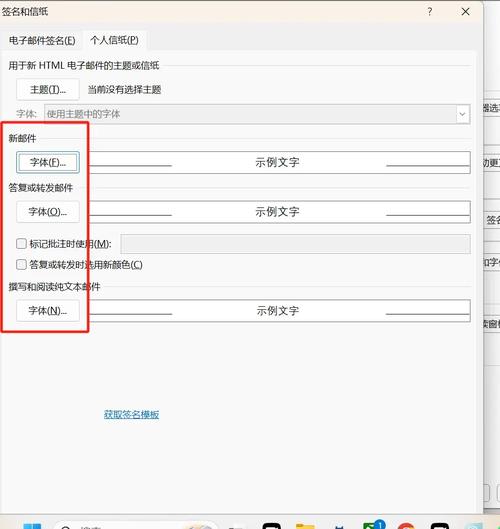Click 字体(N)... button for plain text mail
Screen dimensions: 500x529
[48, 311]
